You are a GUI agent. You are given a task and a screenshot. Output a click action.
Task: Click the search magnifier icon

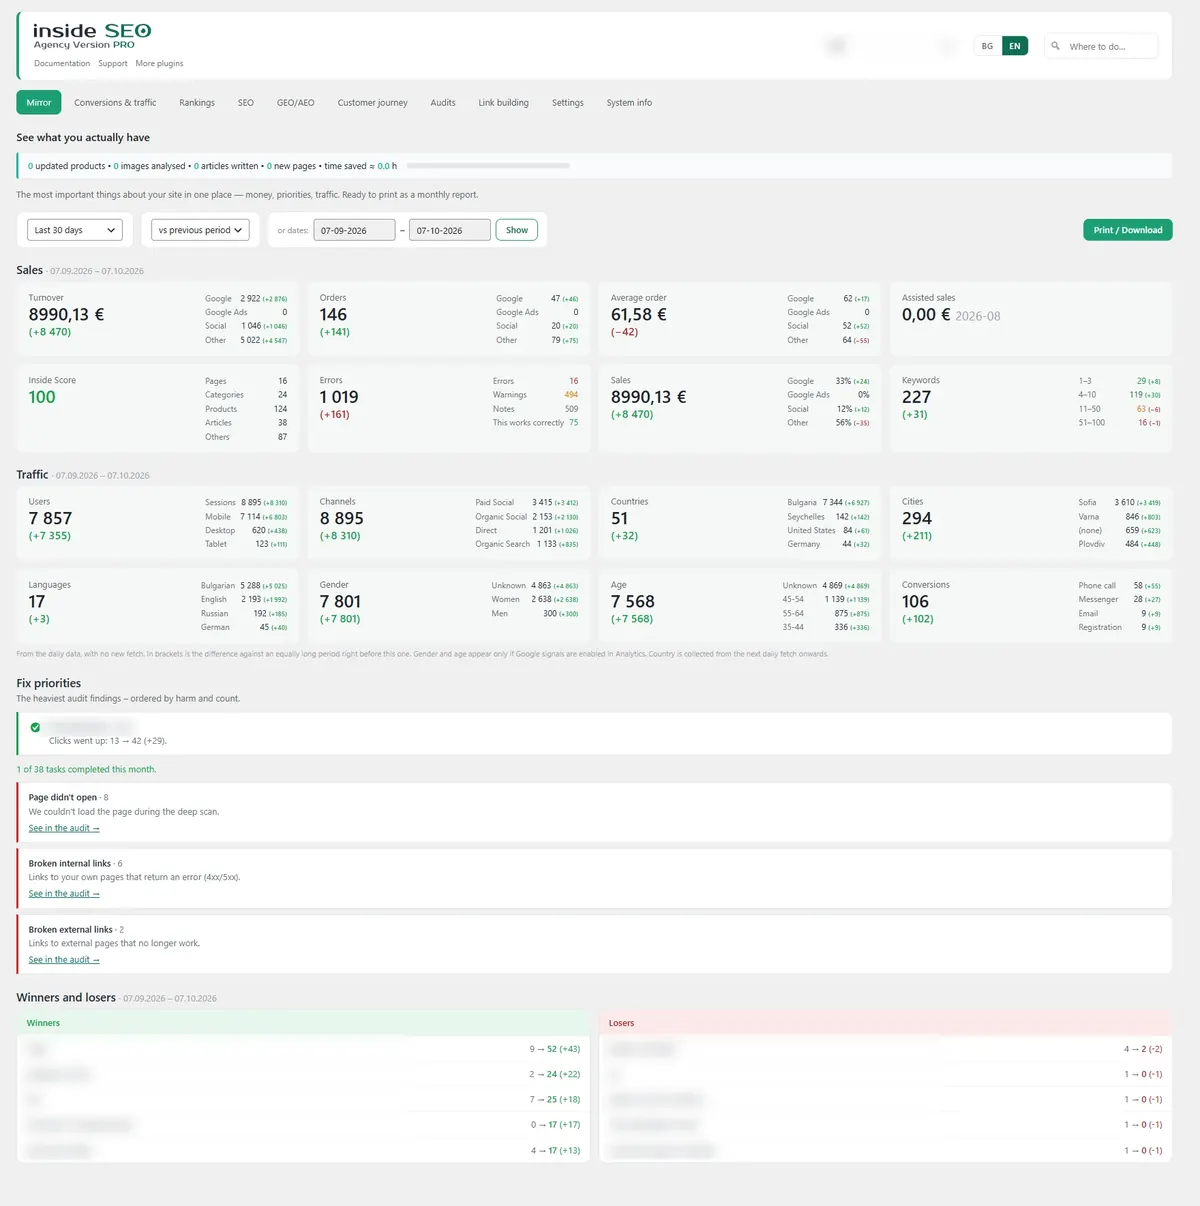click(x=1055, y=46)
